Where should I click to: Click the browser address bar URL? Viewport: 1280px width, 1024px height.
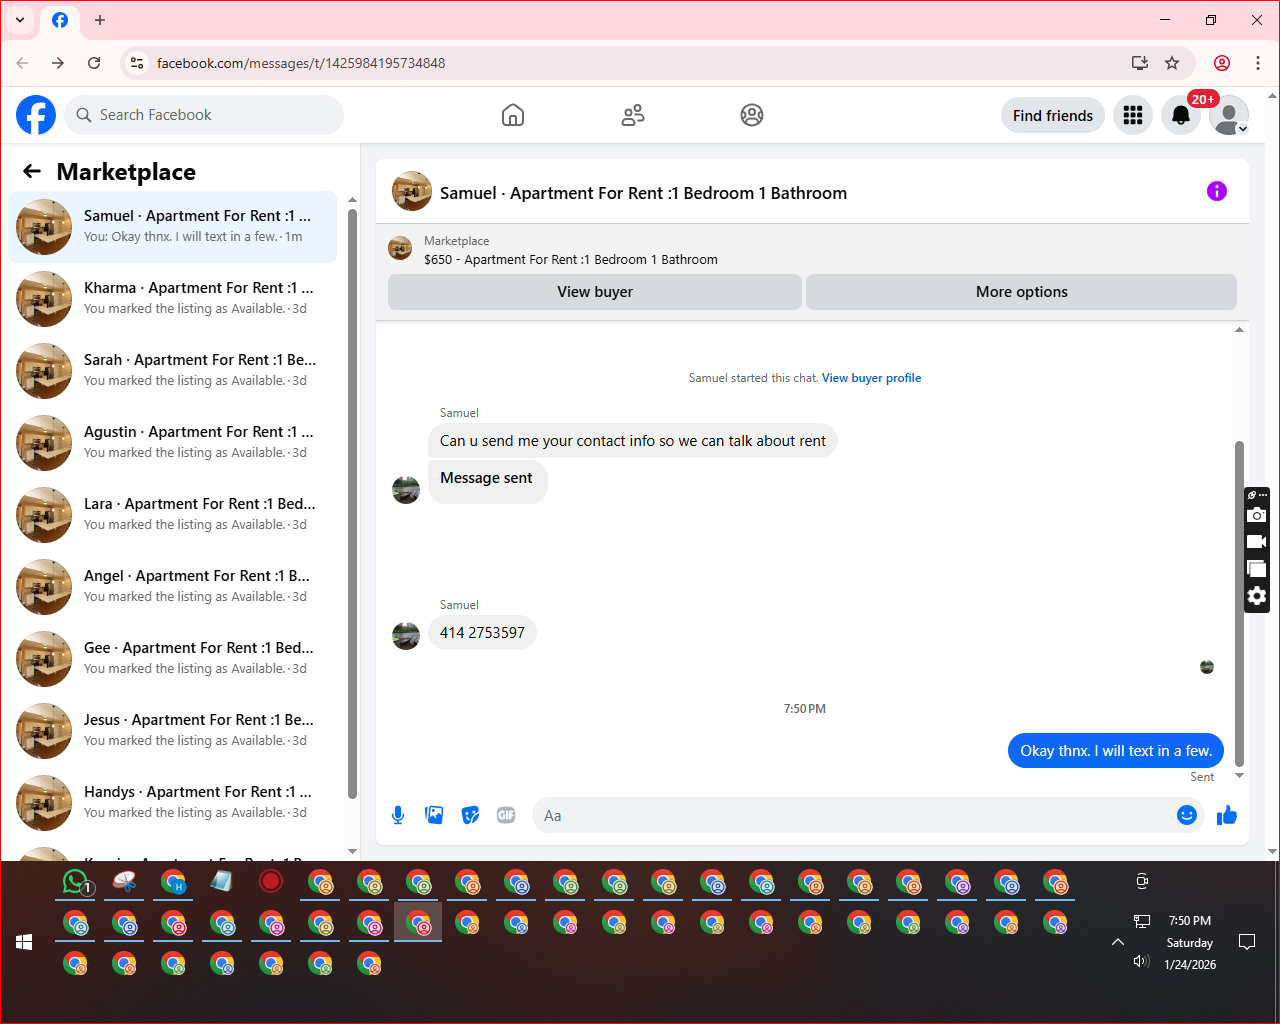(301, 63)
